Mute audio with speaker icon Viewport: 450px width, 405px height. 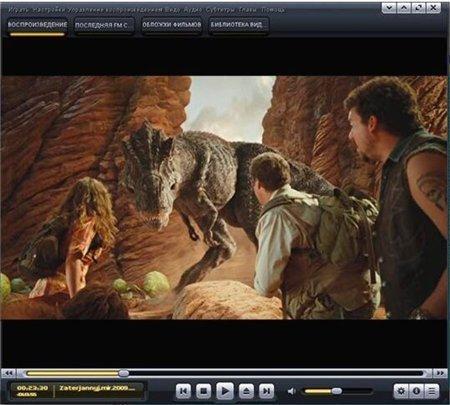[x=292, y=391]
